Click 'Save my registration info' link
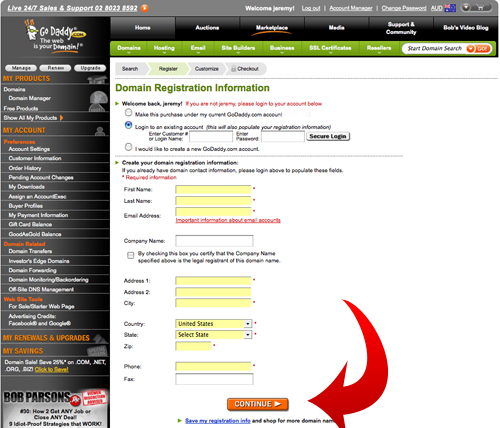The image size is (500, 428). point(218,421)
